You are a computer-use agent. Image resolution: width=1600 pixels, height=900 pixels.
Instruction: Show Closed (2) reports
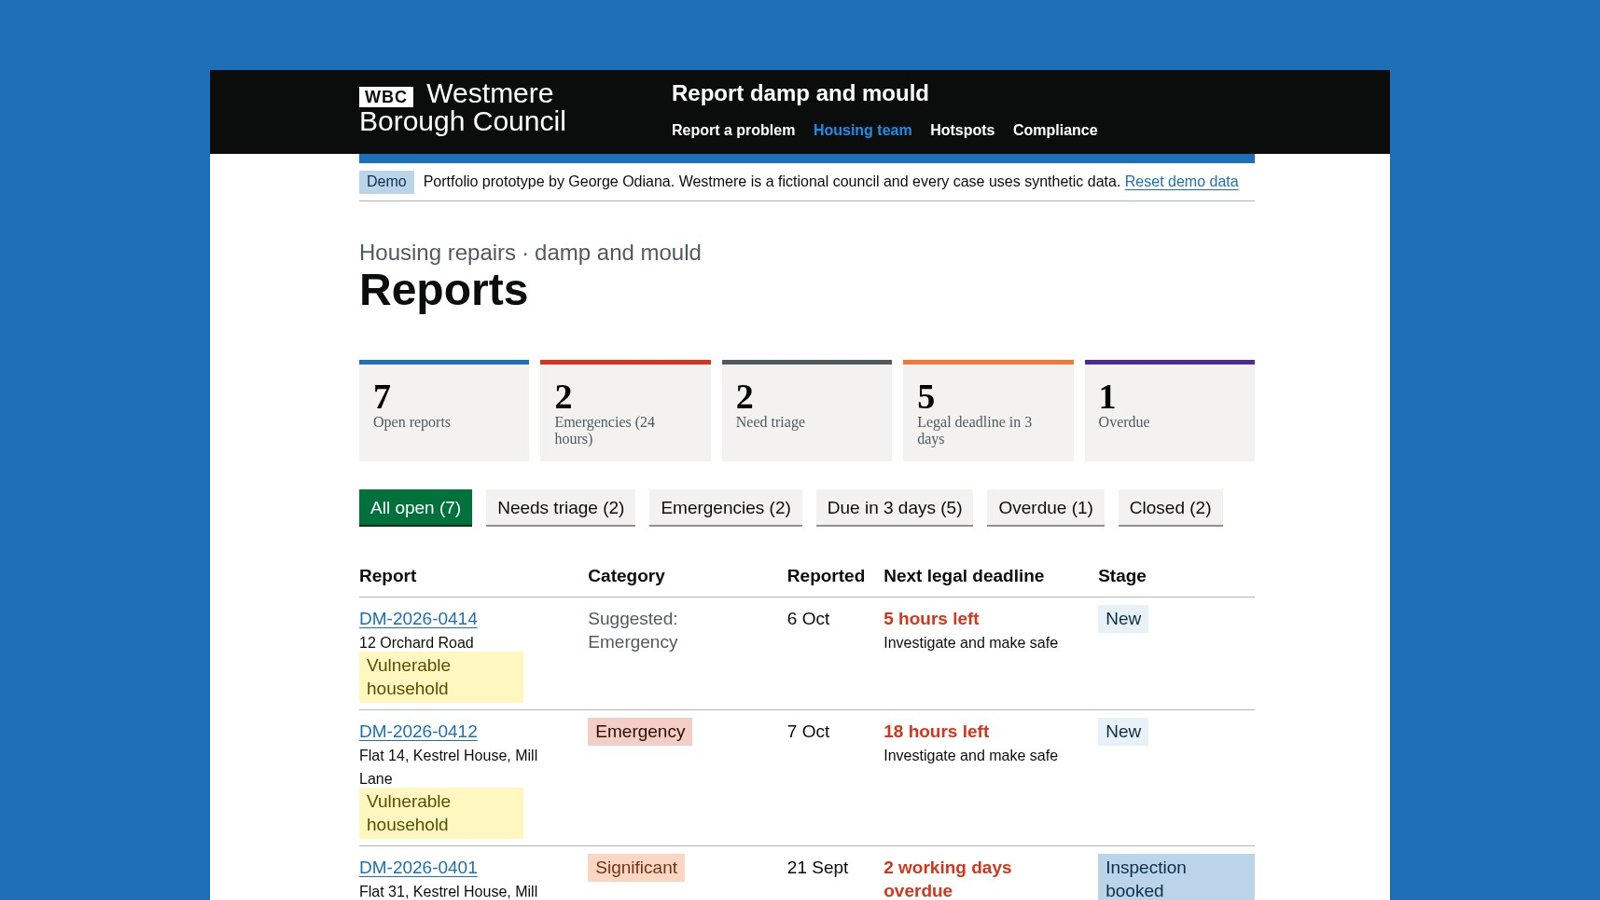1170,508
